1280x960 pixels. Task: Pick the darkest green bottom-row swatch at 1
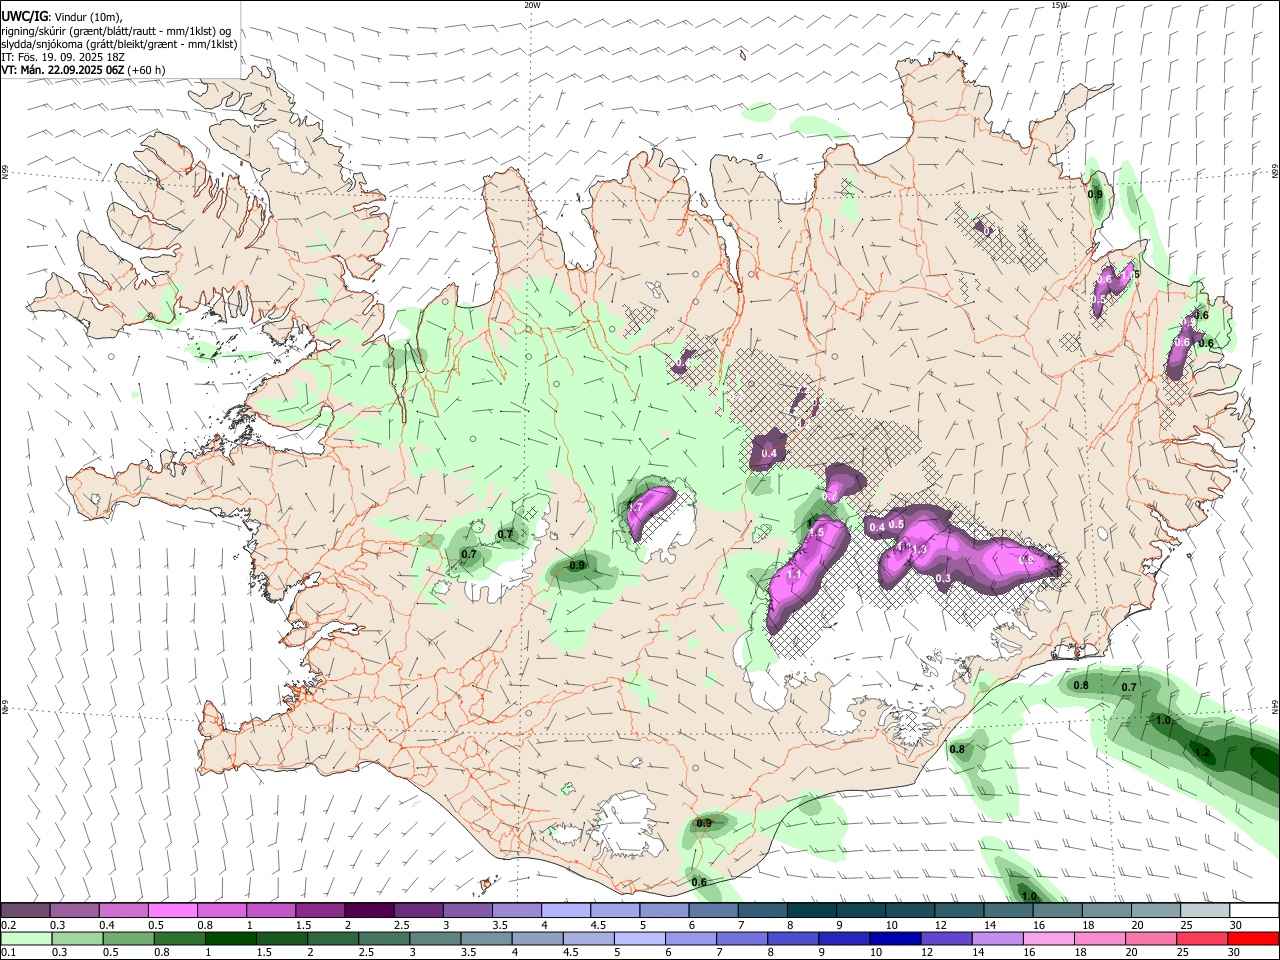click(x=230, y=938)
